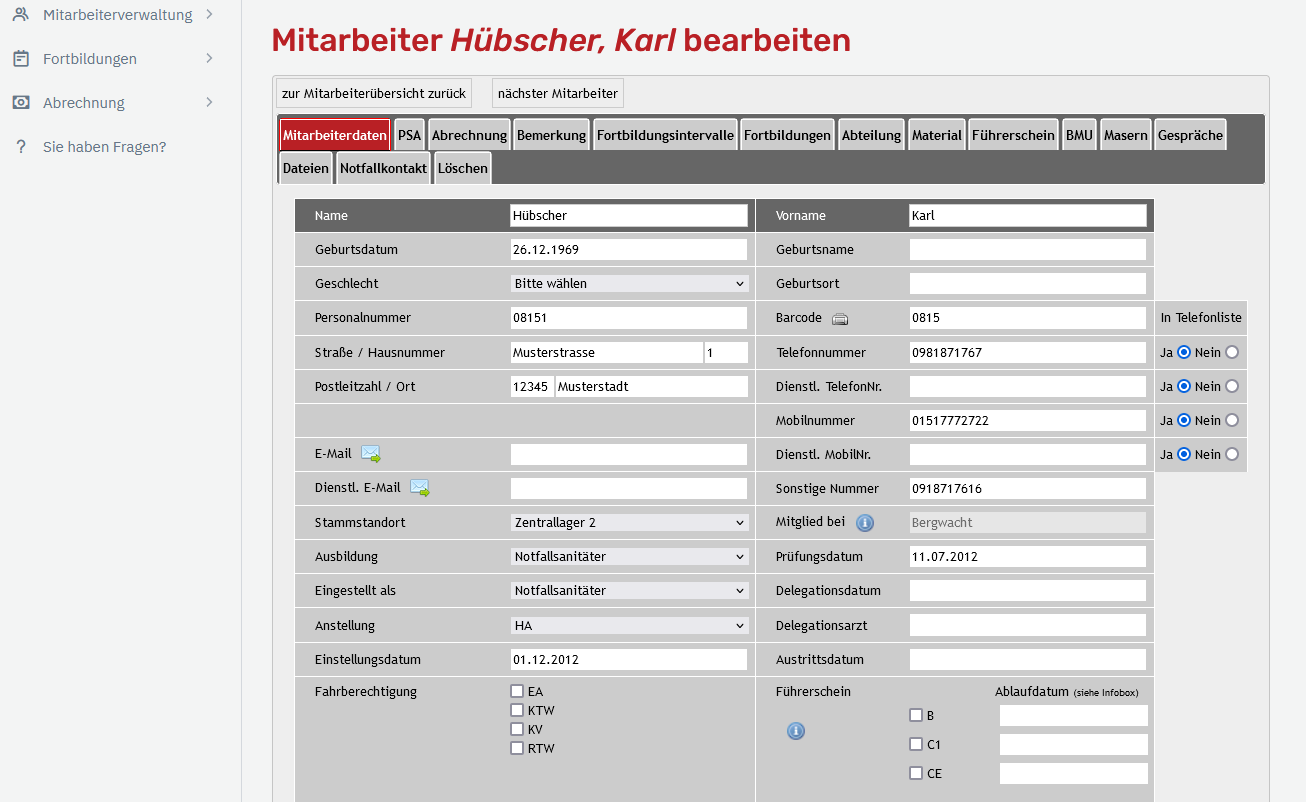Click the Mobilnummer input field
This screenshot has width=1306, height=802.
1028,420
